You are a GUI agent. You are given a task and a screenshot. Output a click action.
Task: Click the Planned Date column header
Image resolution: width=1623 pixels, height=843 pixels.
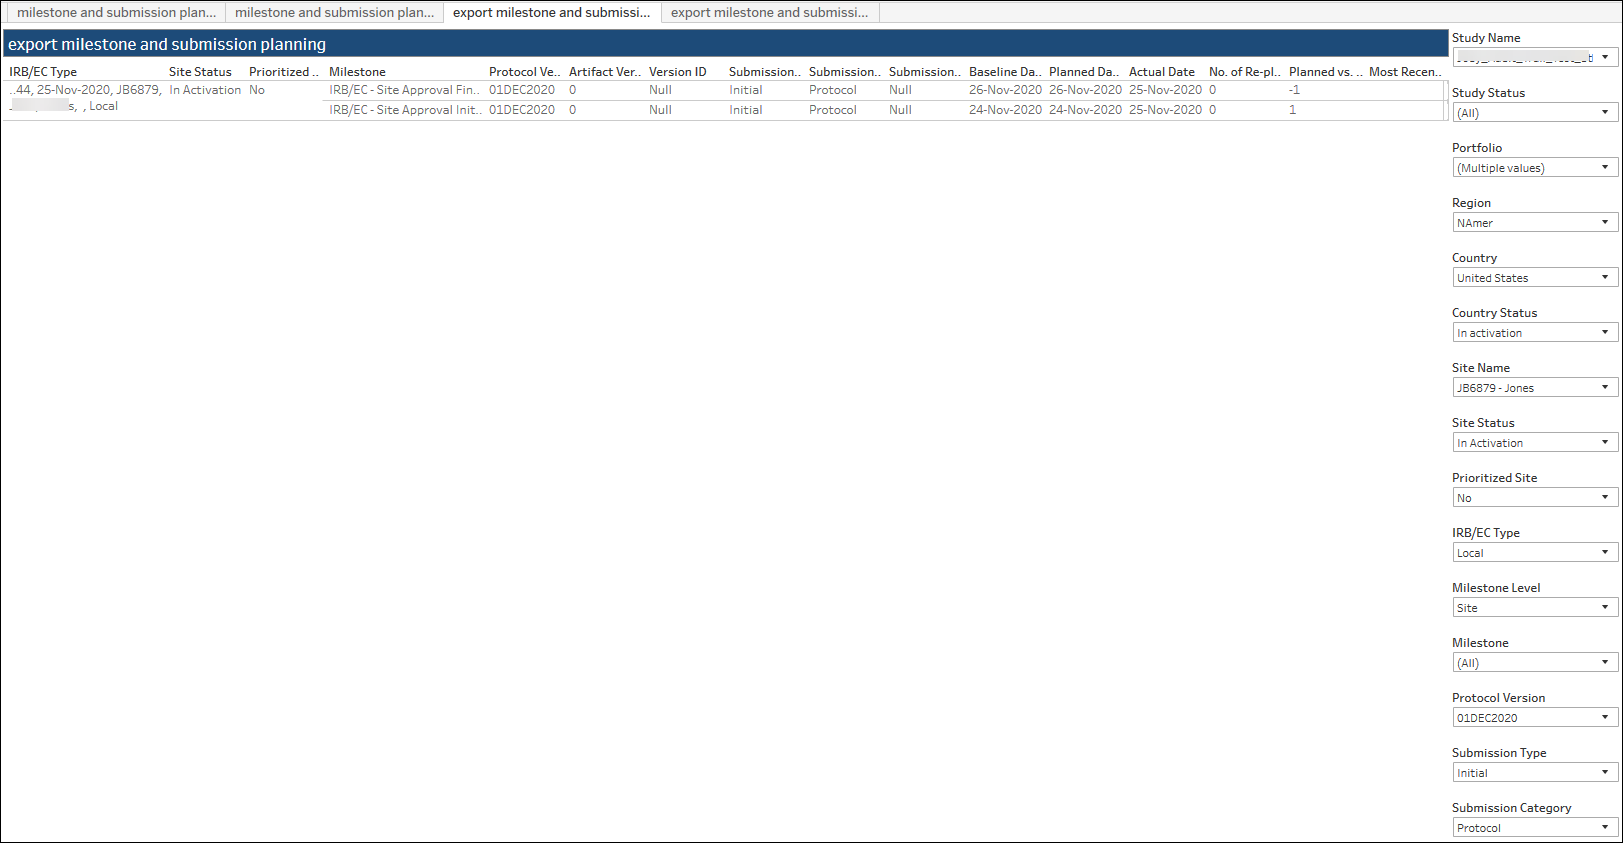1084,72
